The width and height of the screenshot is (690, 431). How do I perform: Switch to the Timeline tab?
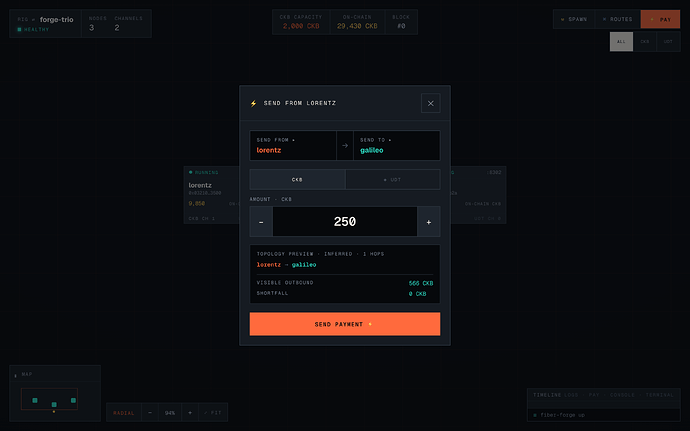coord(547,395)
